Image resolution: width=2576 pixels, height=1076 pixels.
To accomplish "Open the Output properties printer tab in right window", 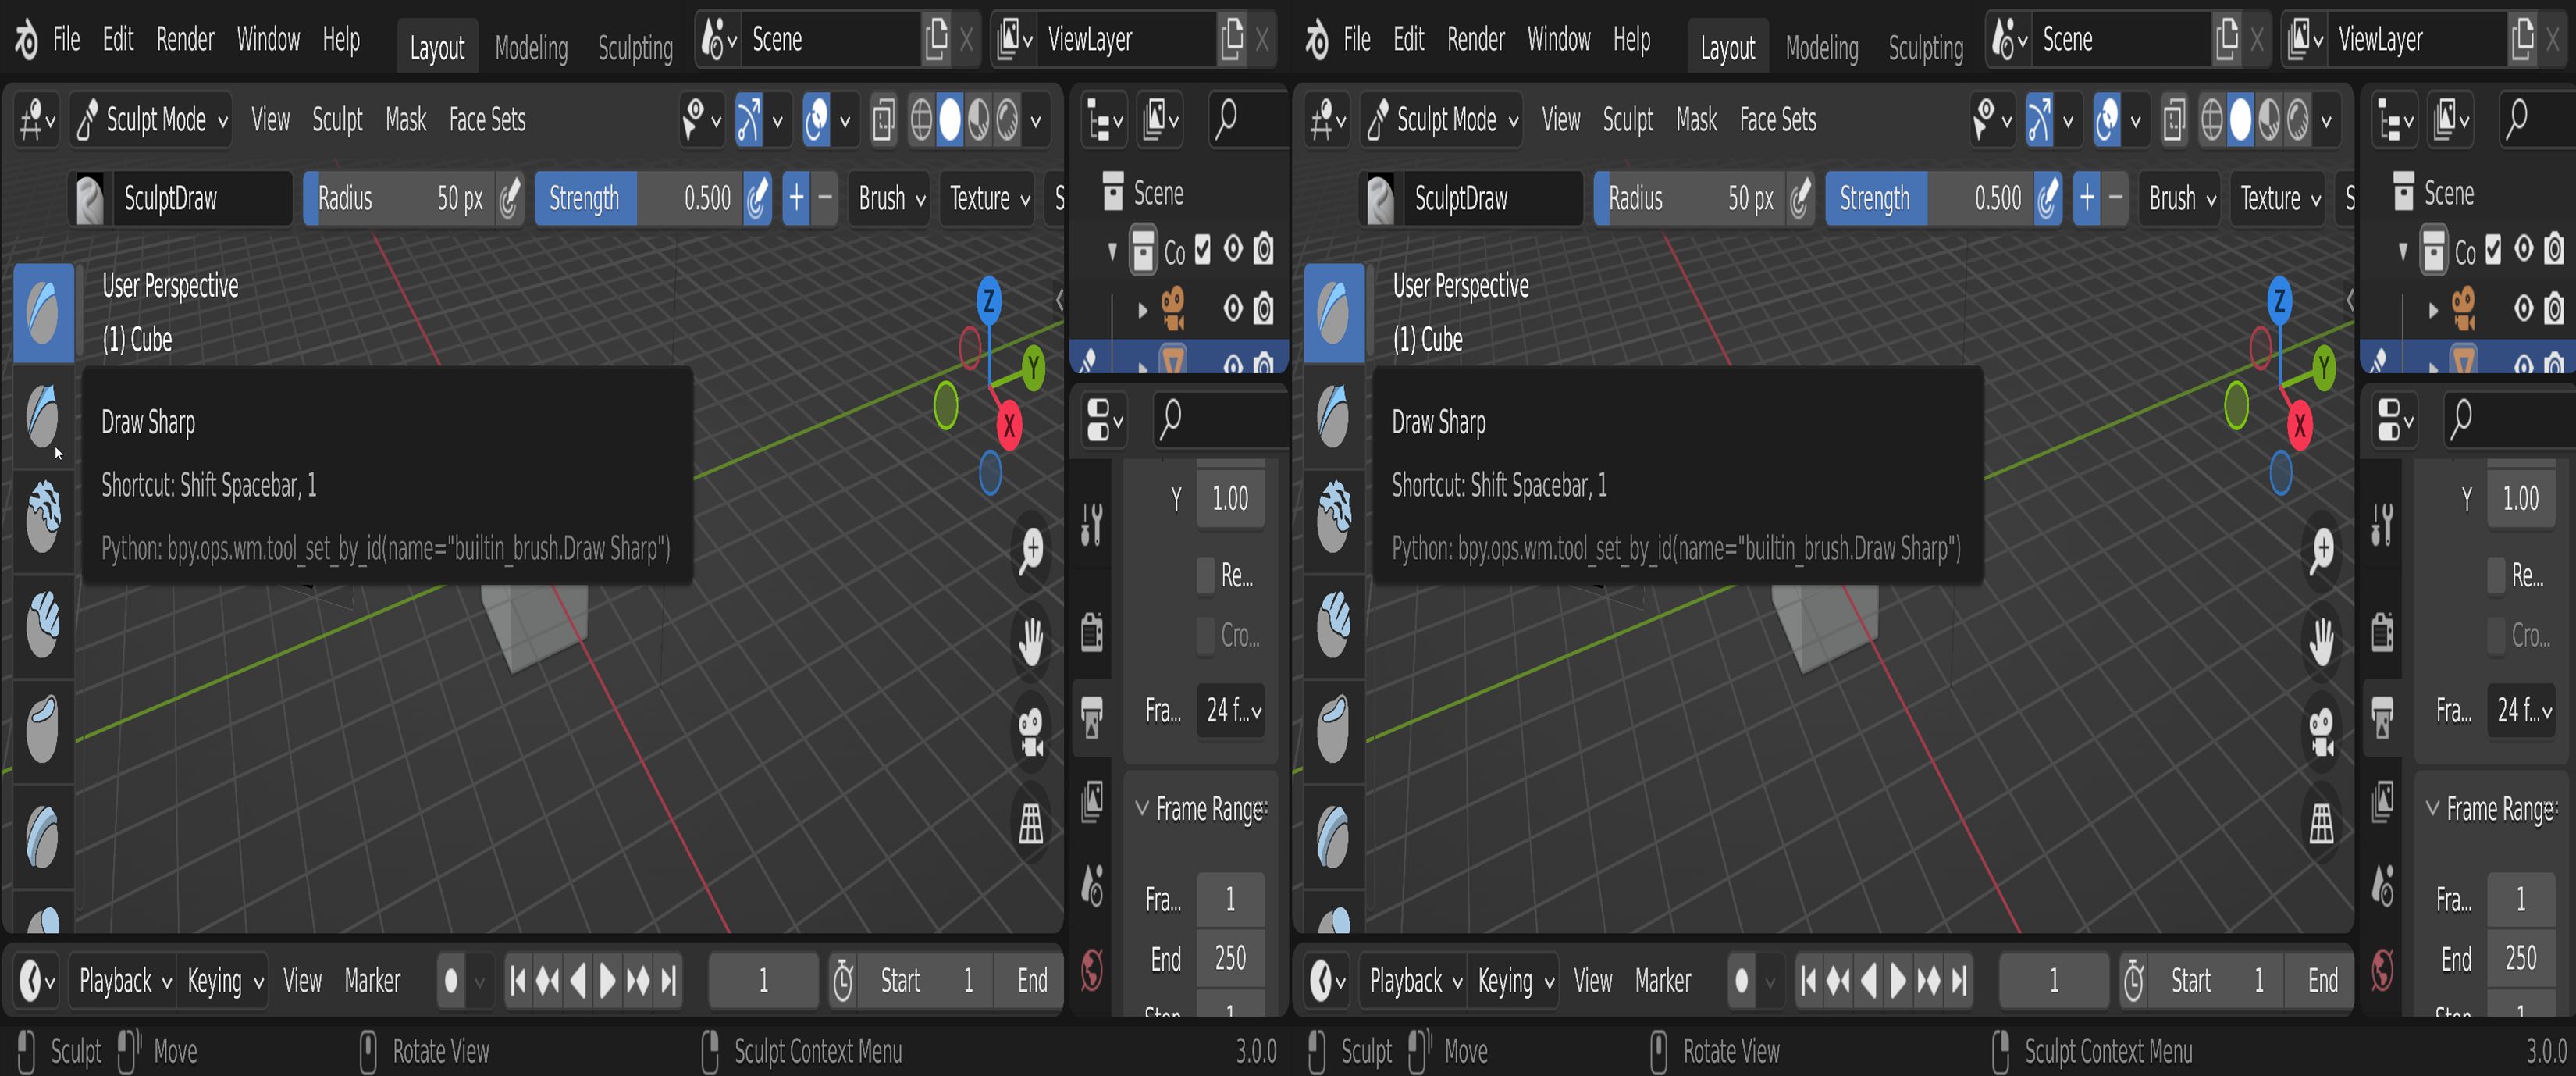I will [x=2383, y=717].
